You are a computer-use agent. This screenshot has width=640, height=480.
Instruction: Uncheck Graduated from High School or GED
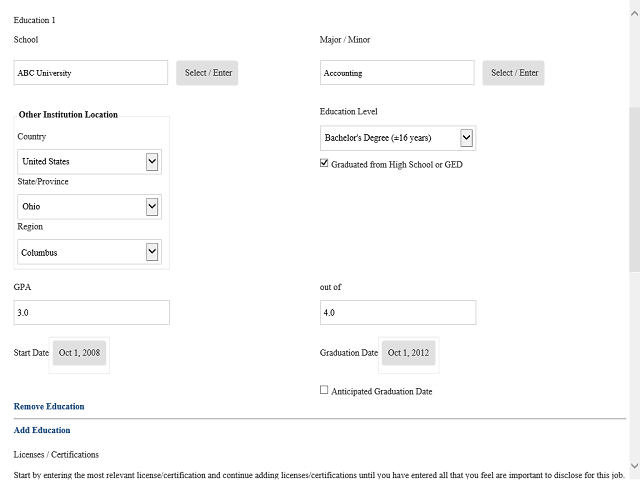324,163
